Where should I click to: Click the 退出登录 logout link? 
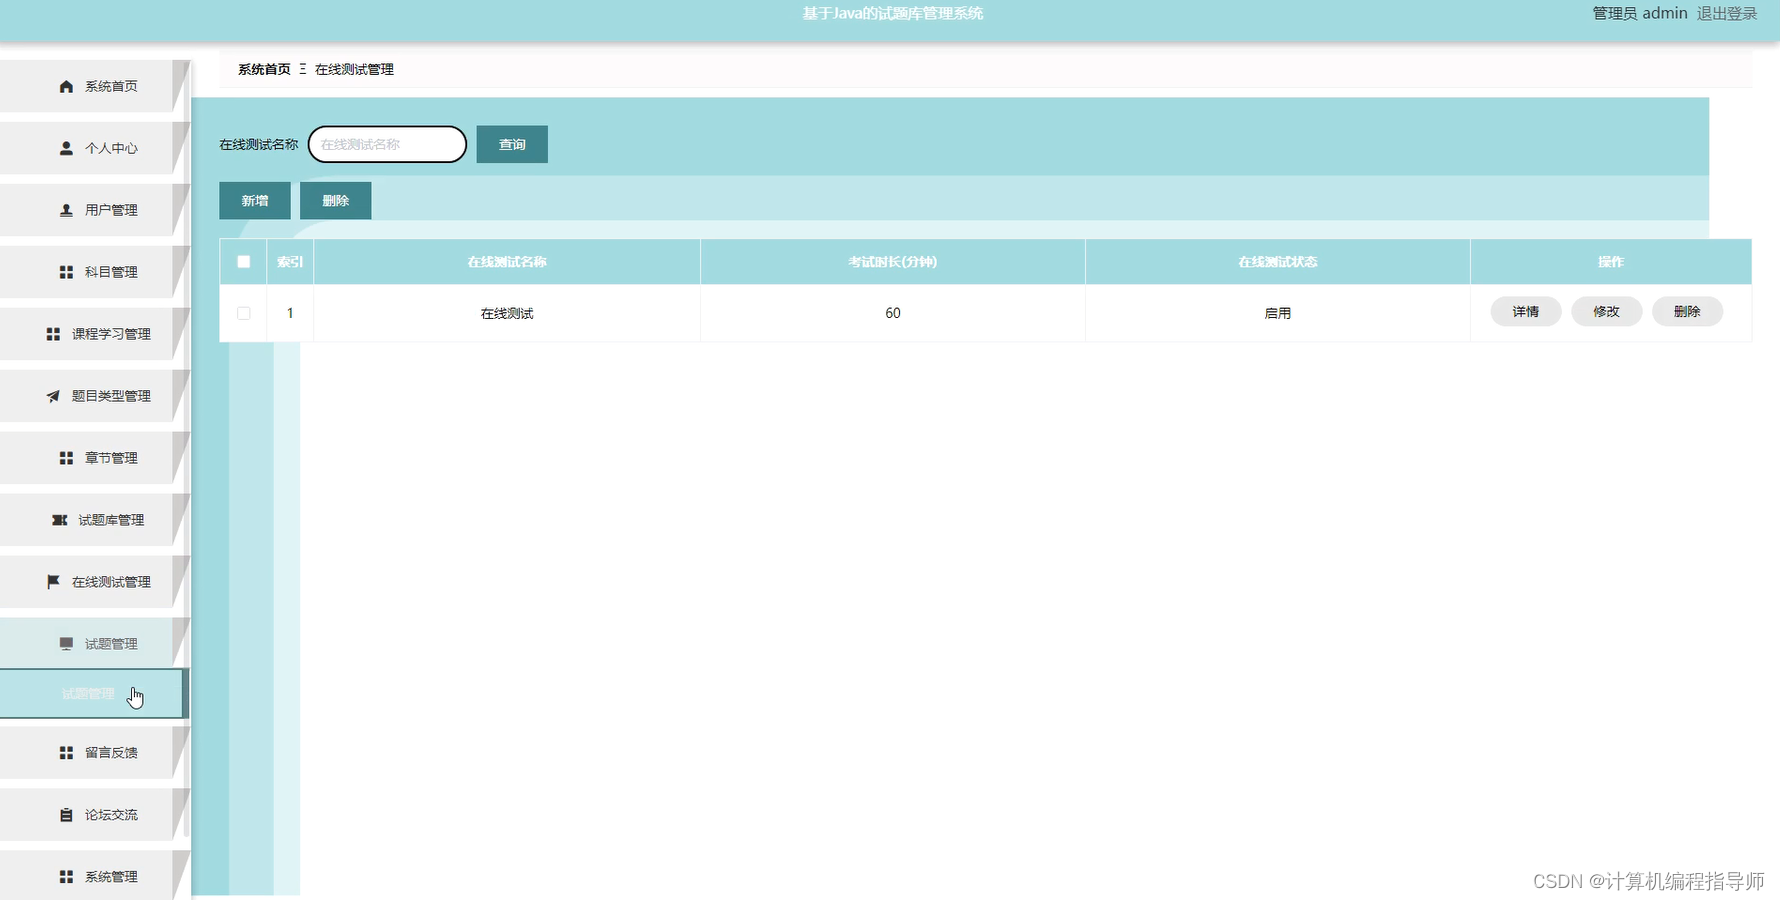1727,13
